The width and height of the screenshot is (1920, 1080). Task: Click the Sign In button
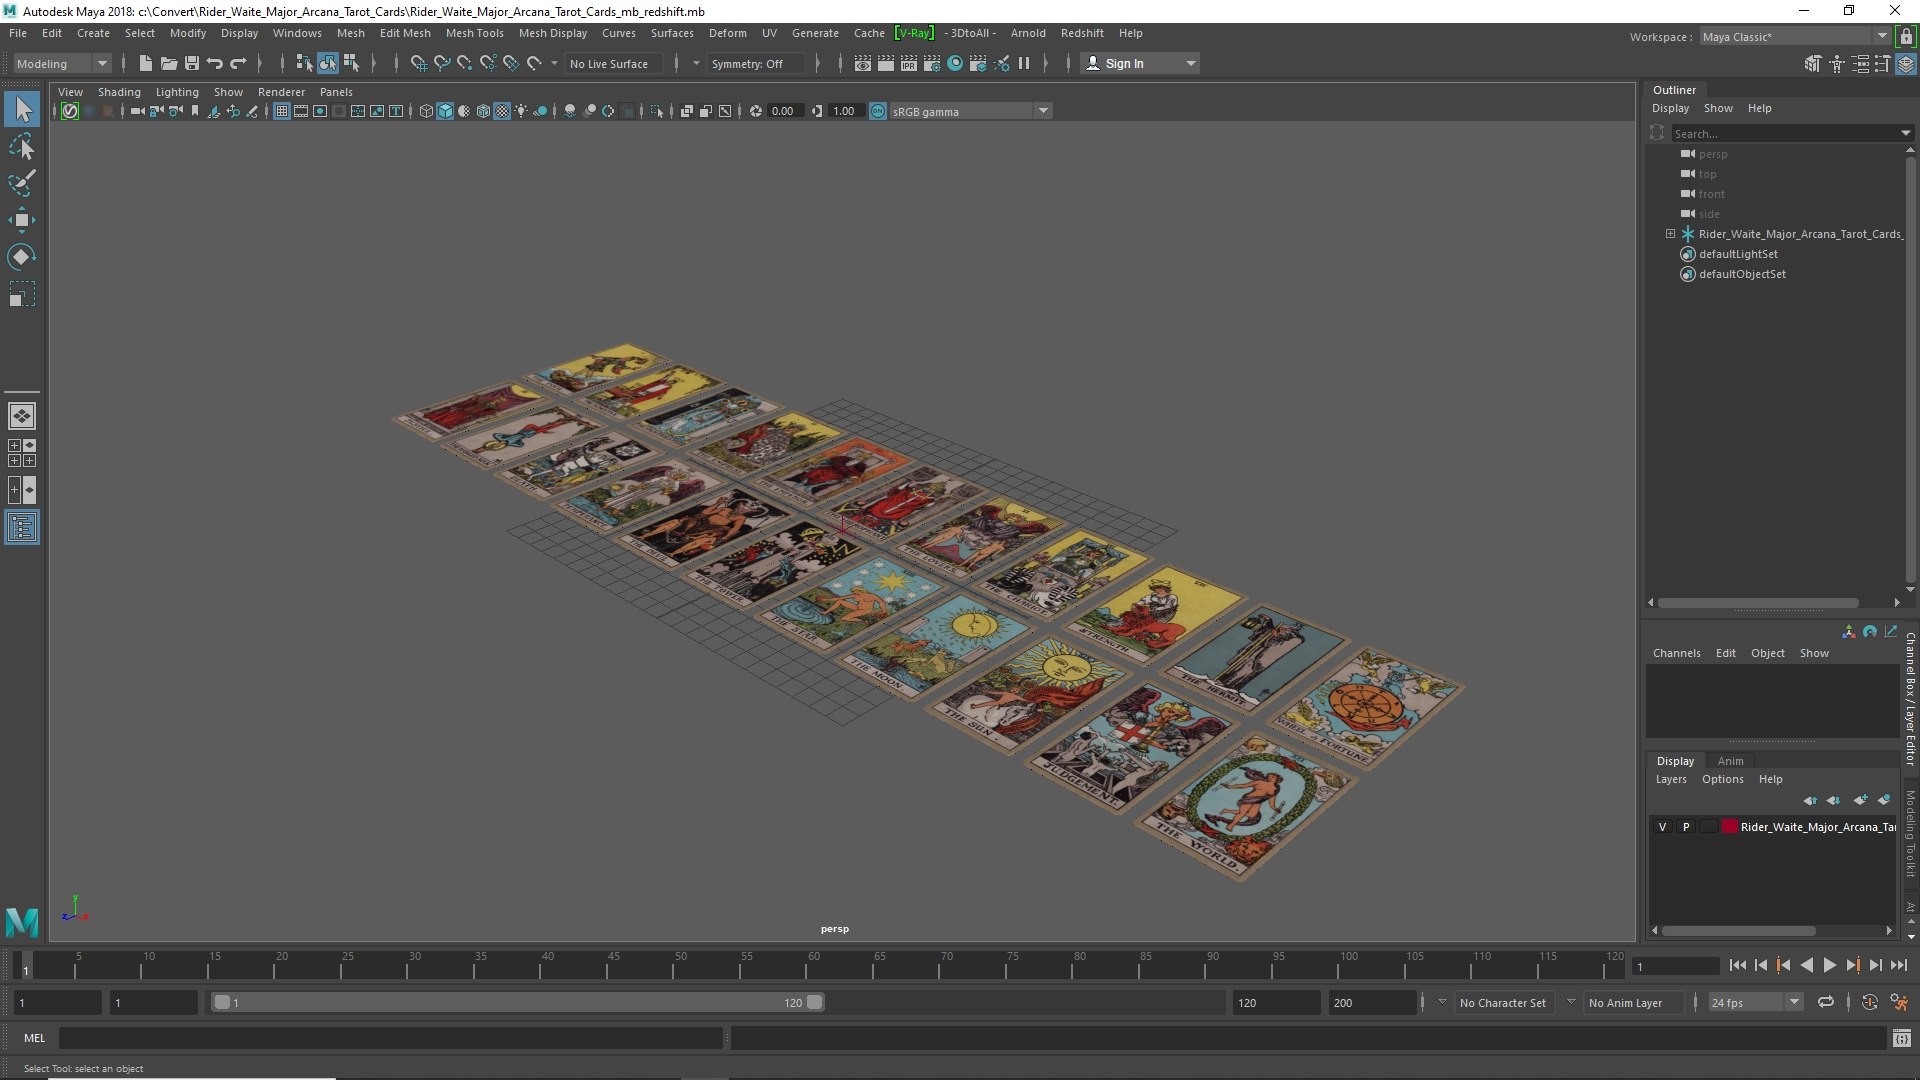[1140, 63]
